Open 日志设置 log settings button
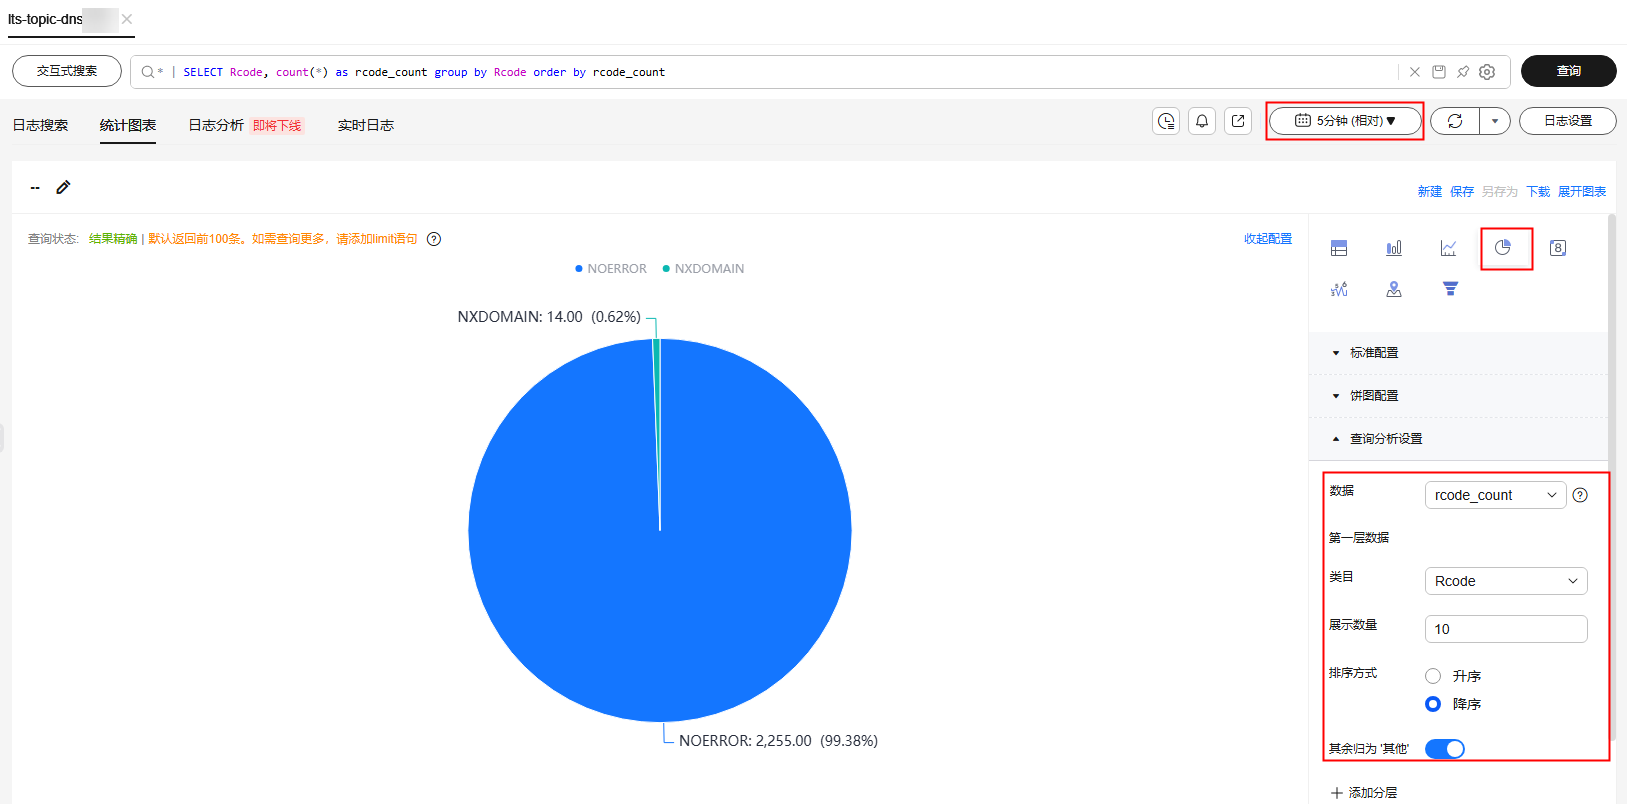 [x=1568, y=121]
